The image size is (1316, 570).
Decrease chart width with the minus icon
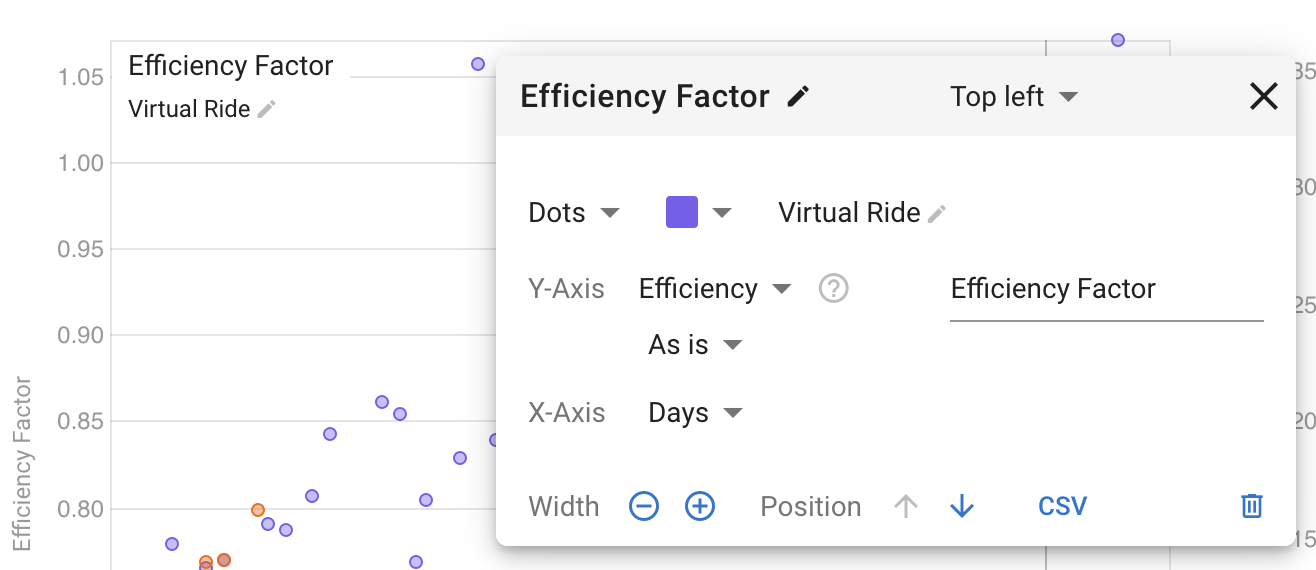click(x=644, y=507)
